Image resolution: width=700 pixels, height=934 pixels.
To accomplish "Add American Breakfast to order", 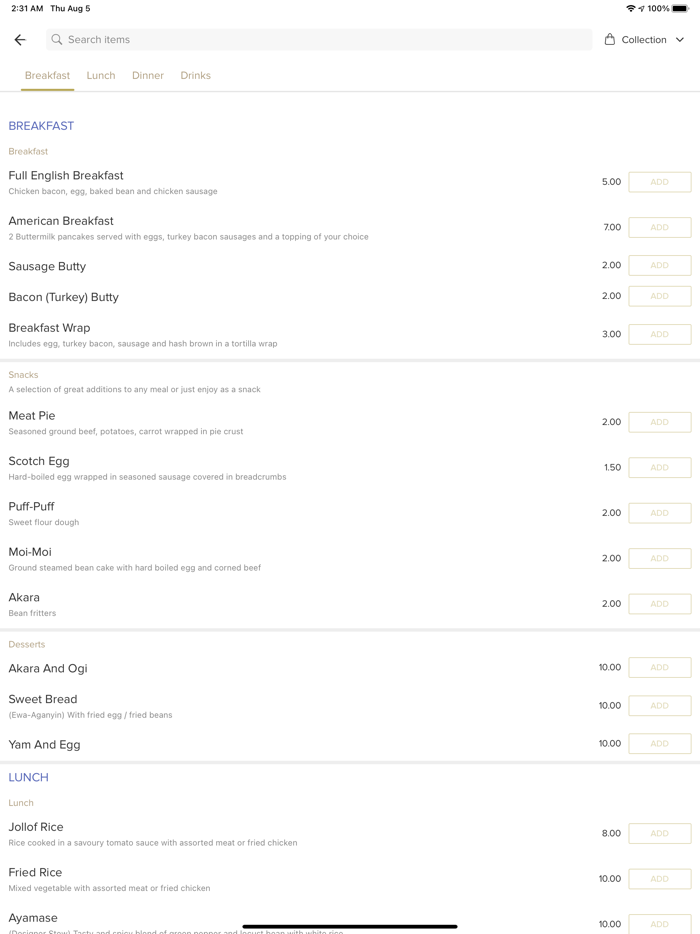I will (x=659, y=228).
